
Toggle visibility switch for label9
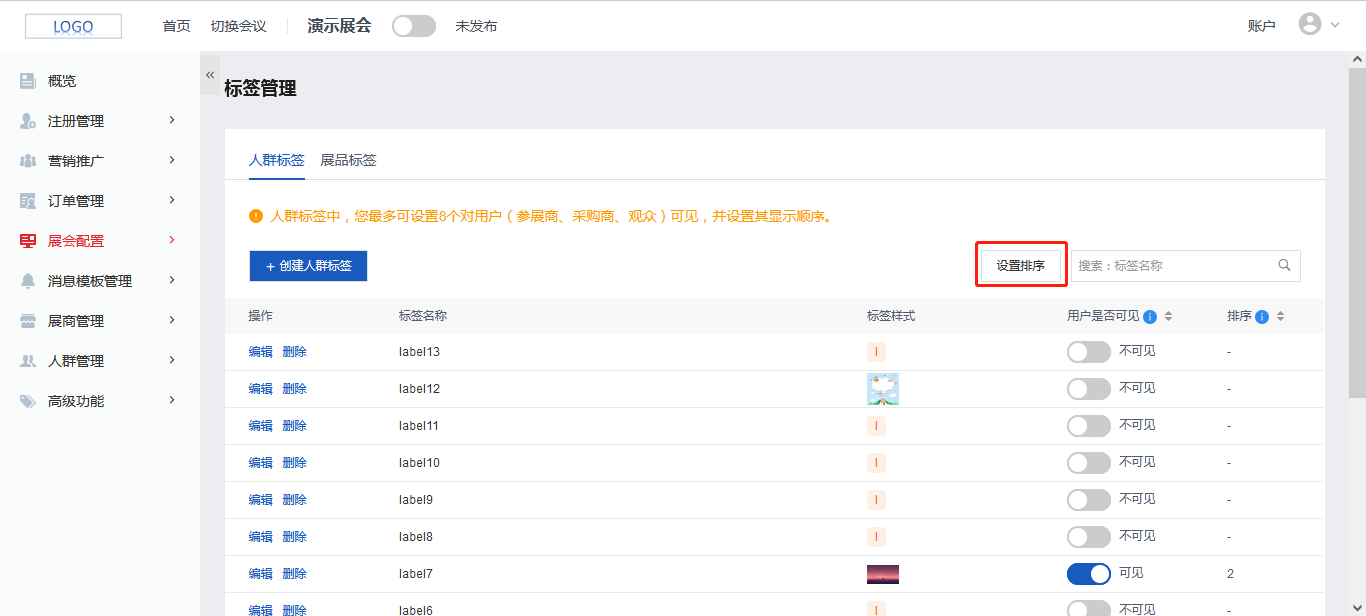1089,500
